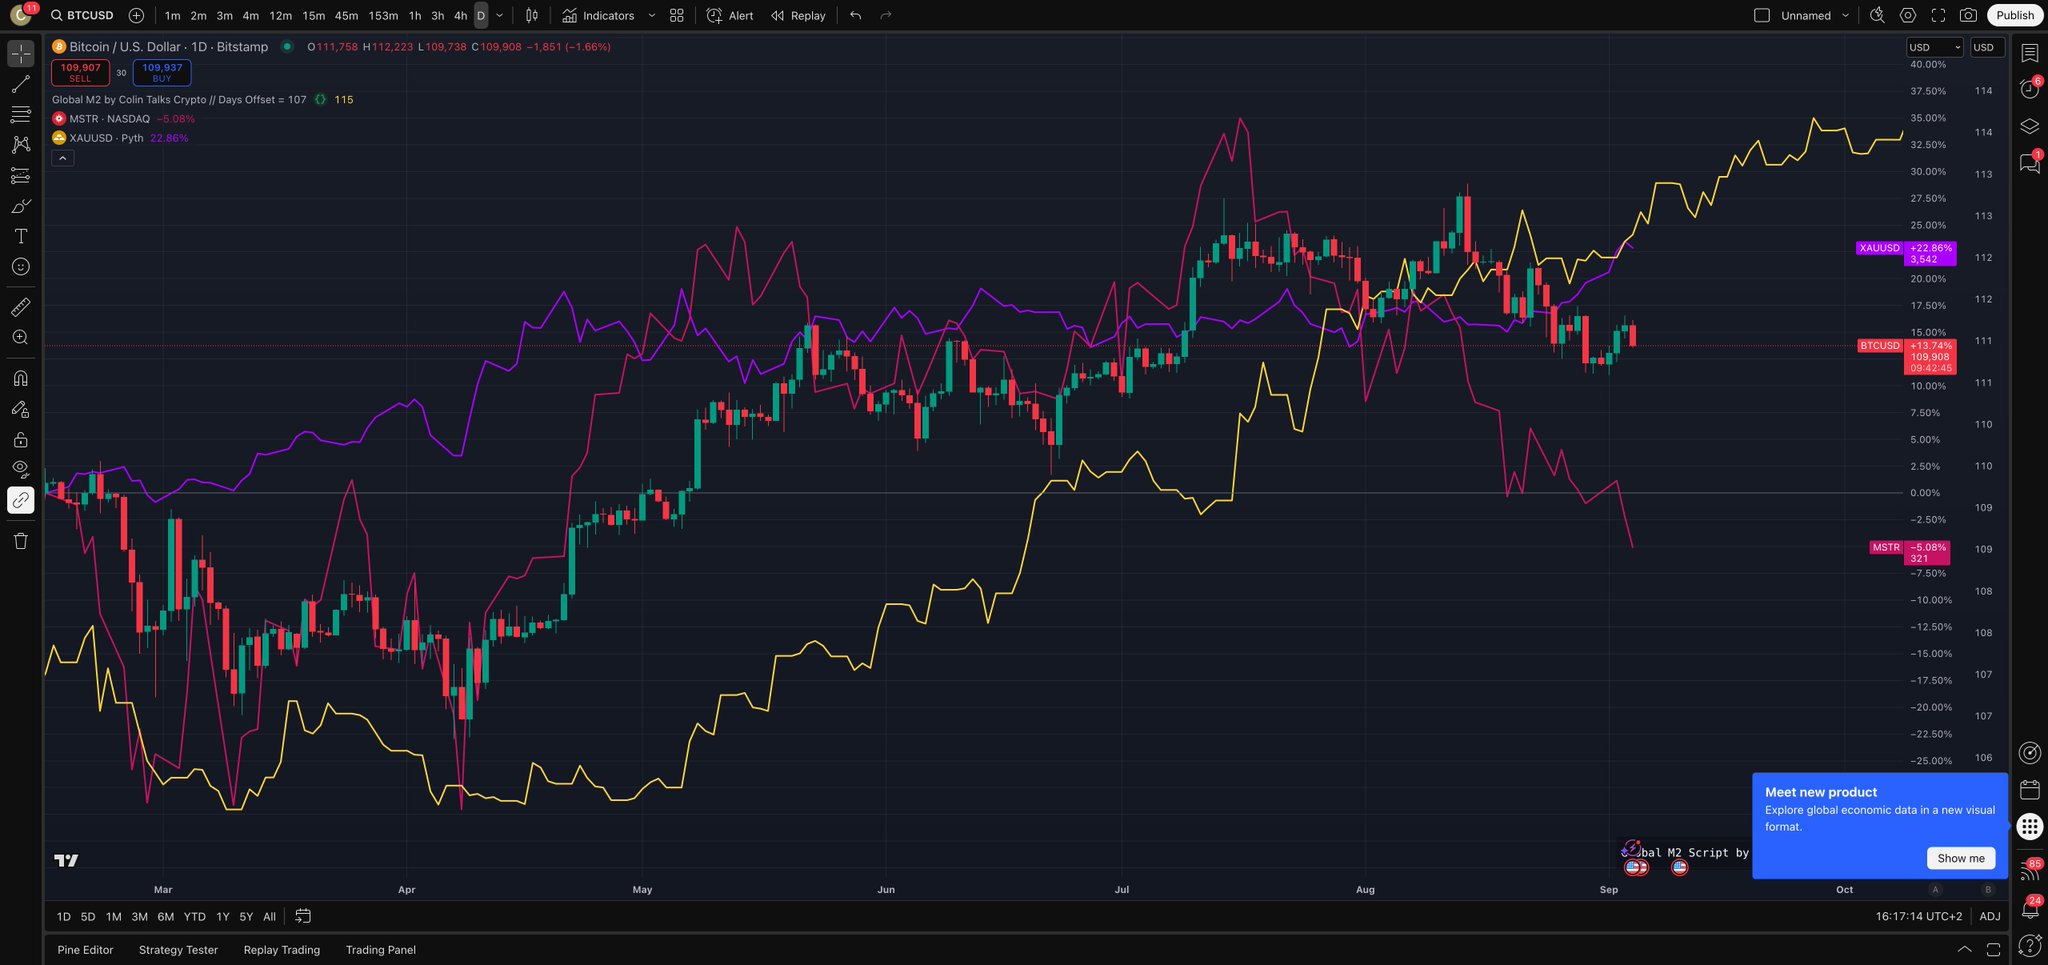Switch to fullscreen mode

[1938, 16]
